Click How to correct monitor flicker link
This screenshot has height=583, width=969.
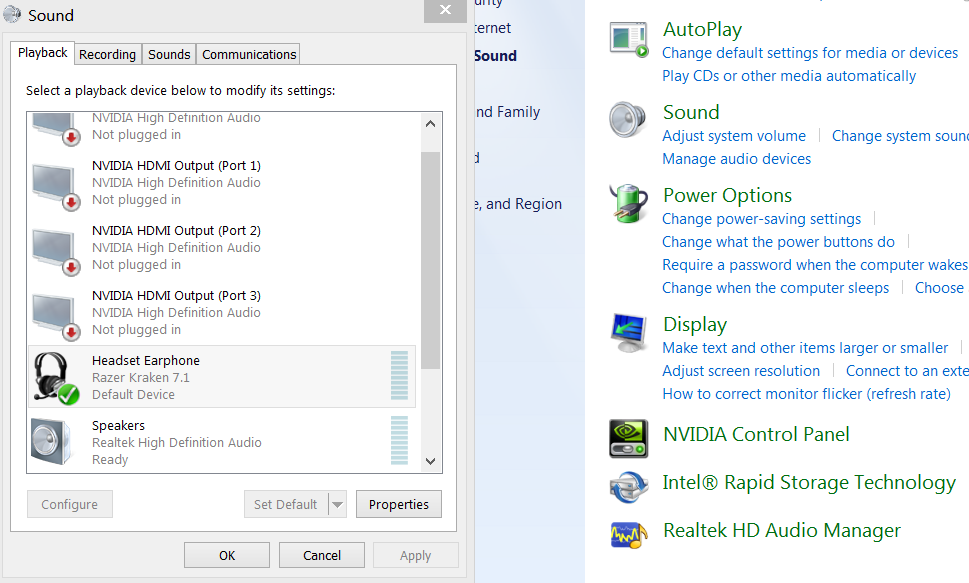(x=806, y=394)
